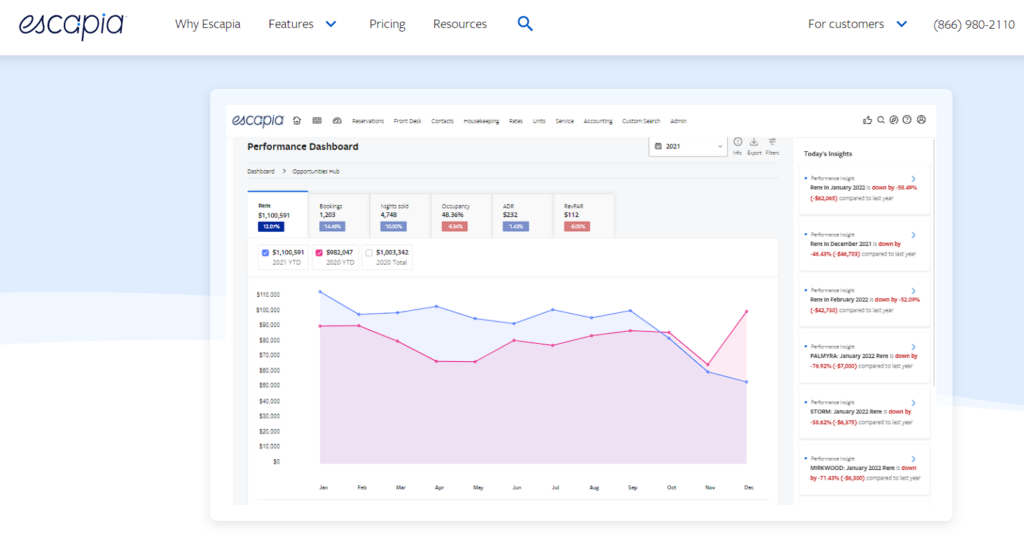Open the Resources link
Image resolution: width=1024 pixels, height=537 pixels.
(460, 24)
